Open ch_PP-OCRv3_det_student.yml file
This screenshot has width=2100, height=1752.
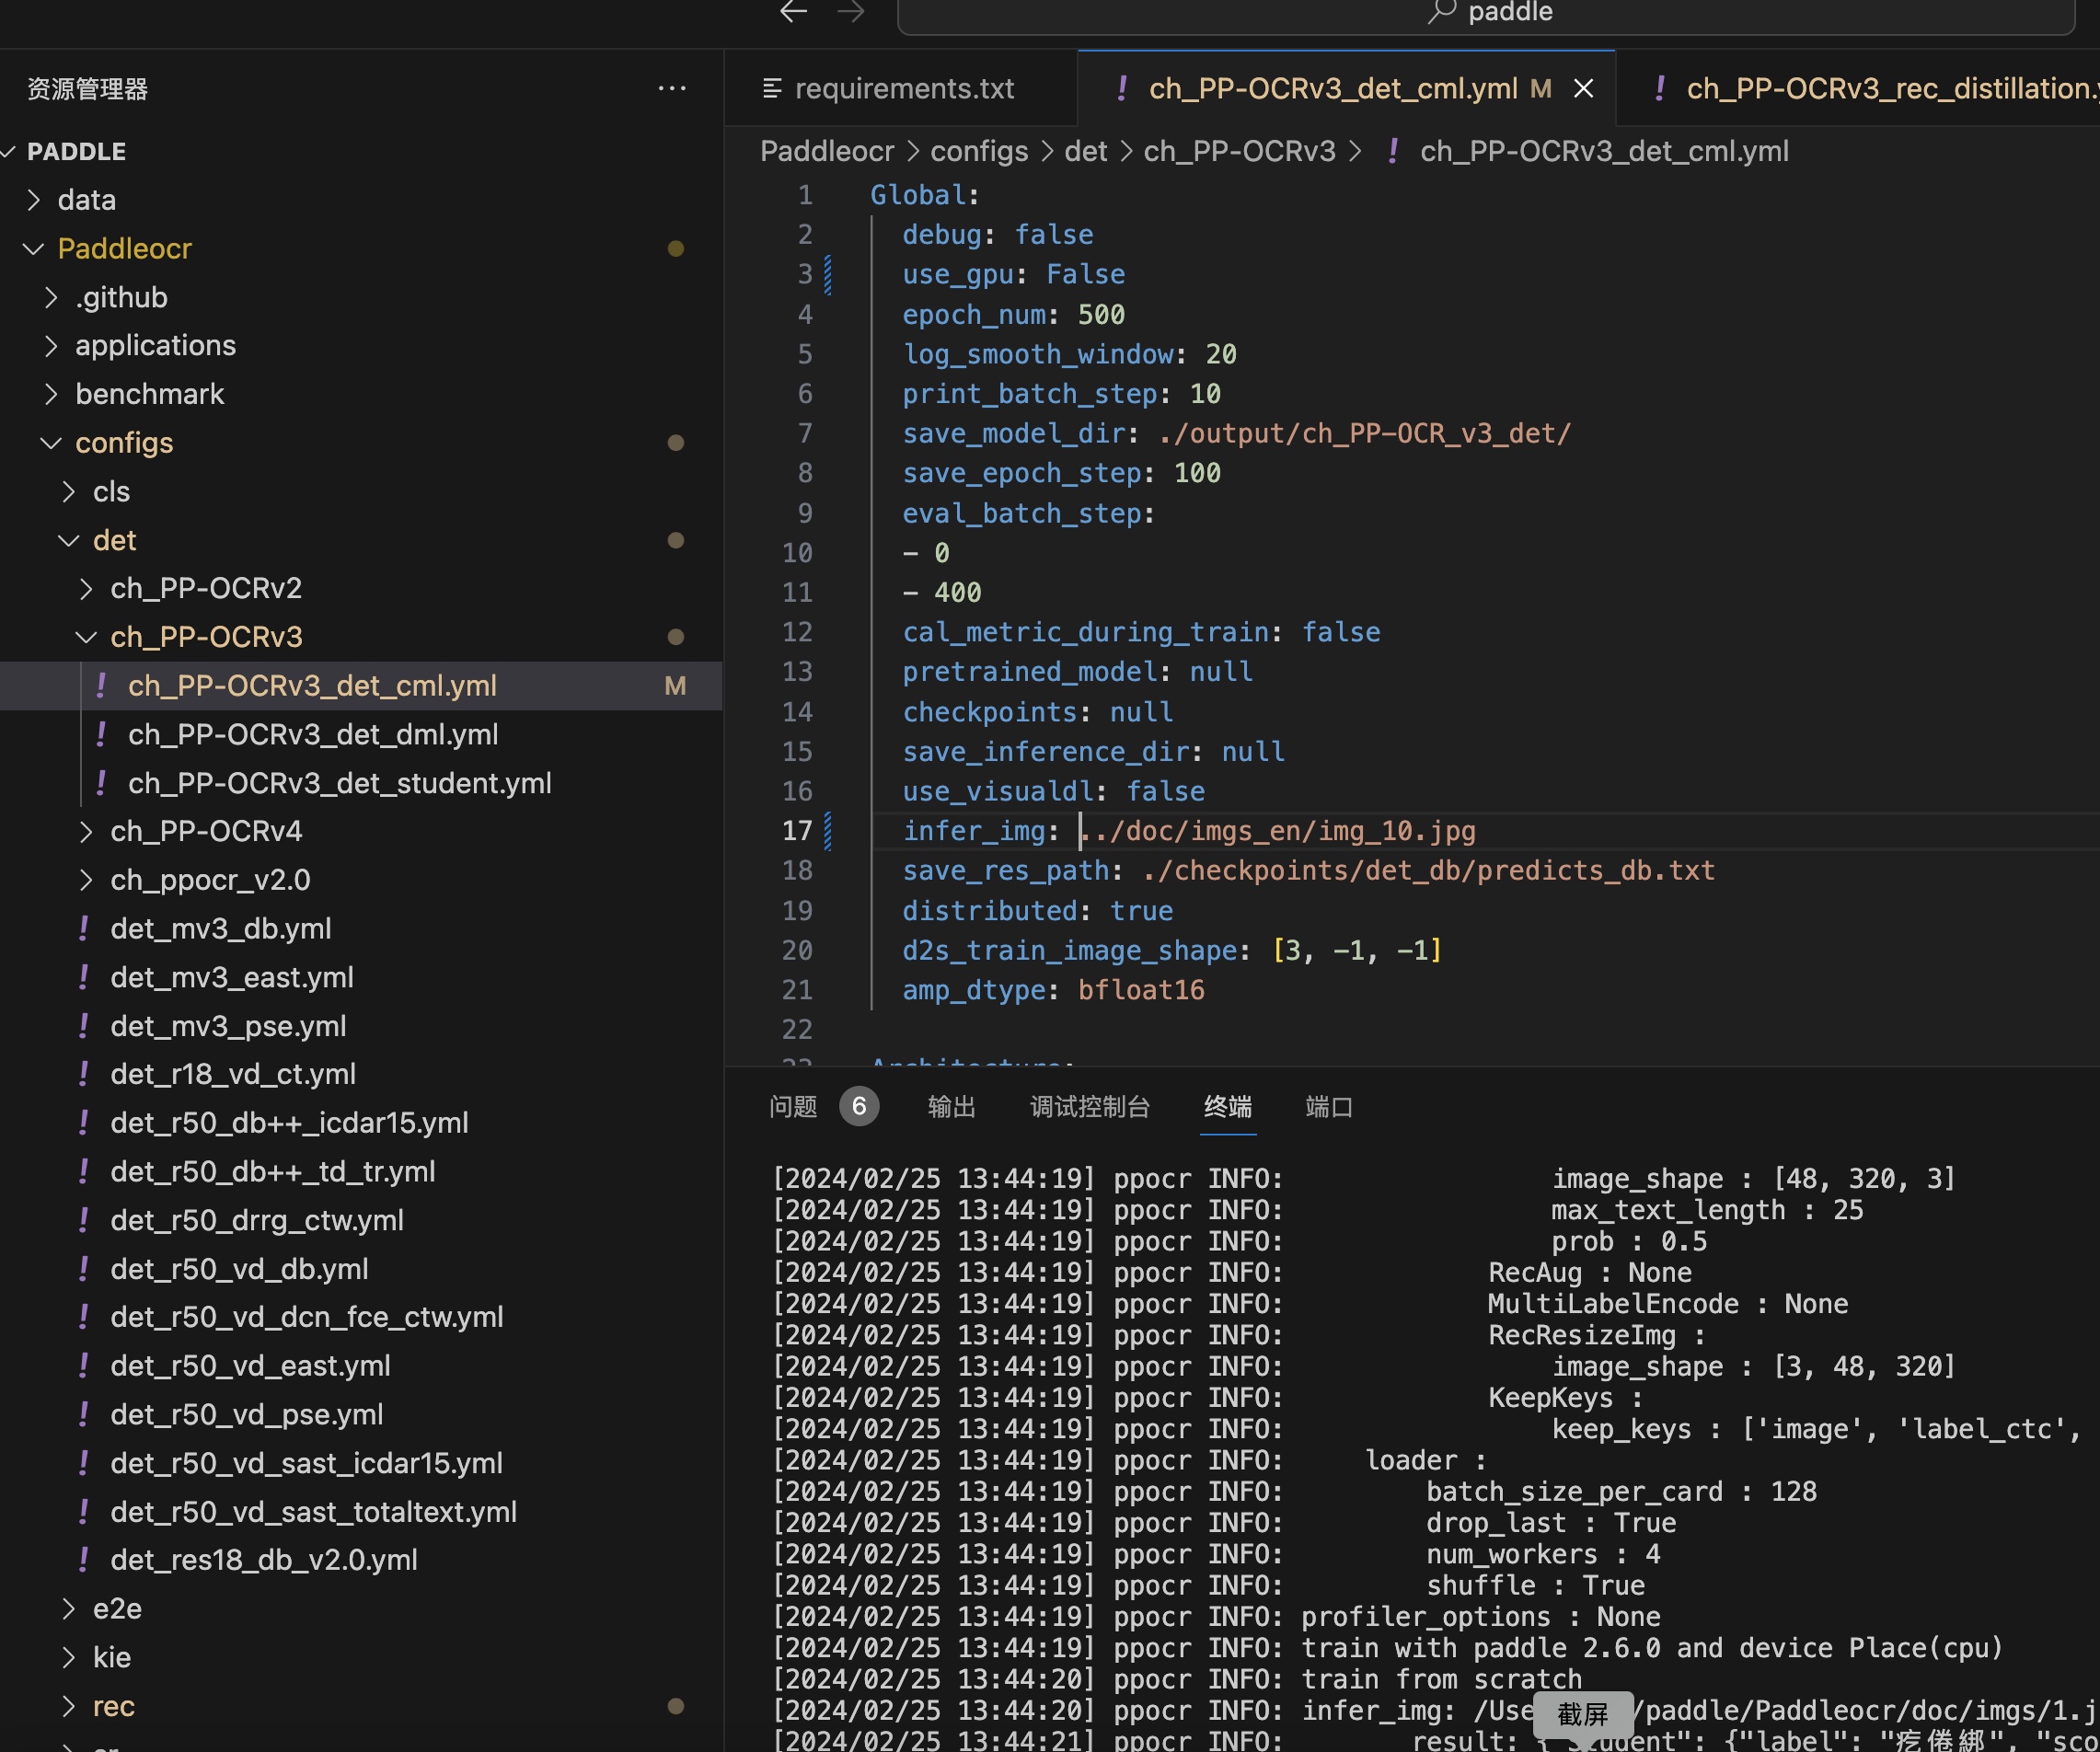click(x=361, y=783)
